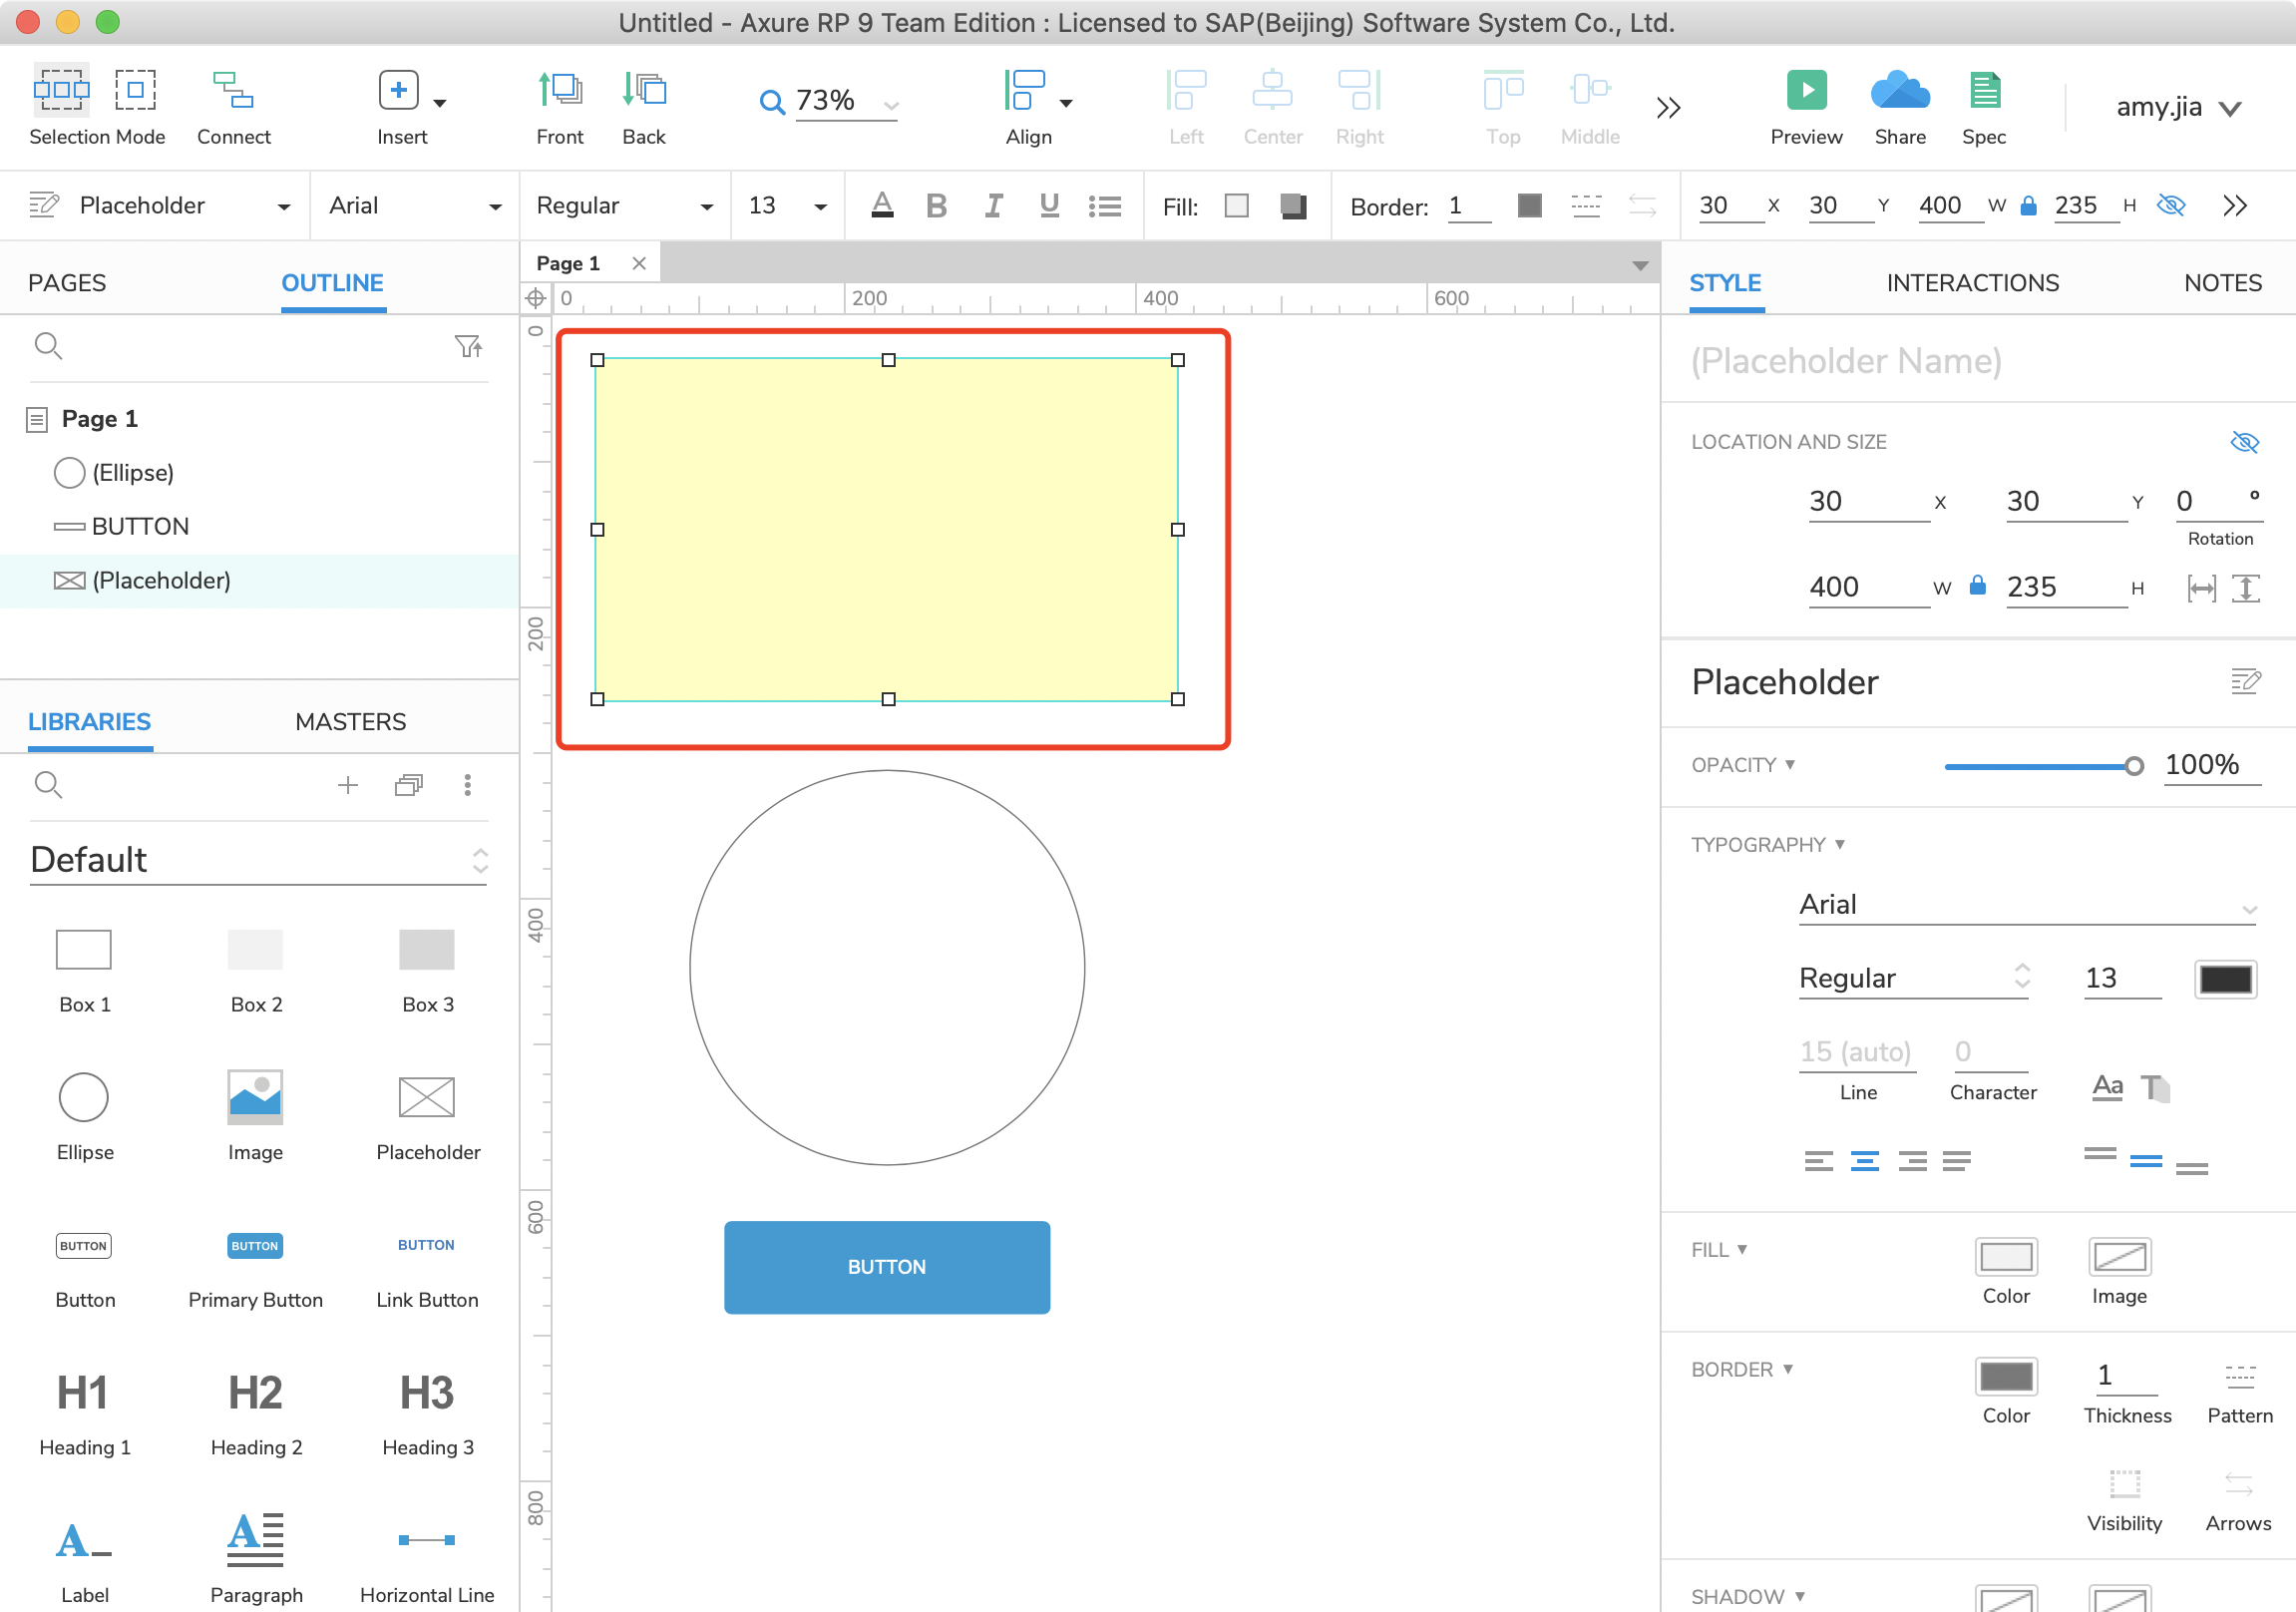The height and width of the screenshot is (1612, 2296).
Task: Click the blue BUTTON on canvas
Action: click(x=886, y=1267)
